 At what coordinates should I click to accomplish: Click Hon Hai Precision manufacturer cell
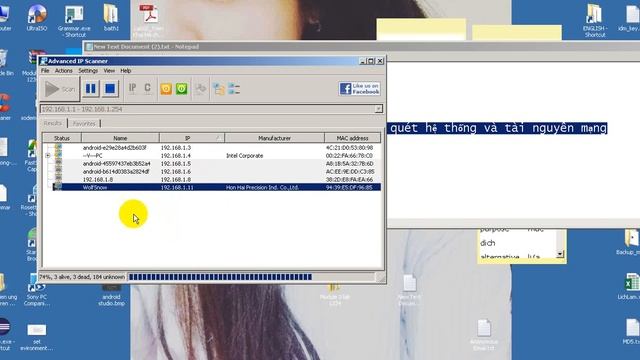pos(262,187)
